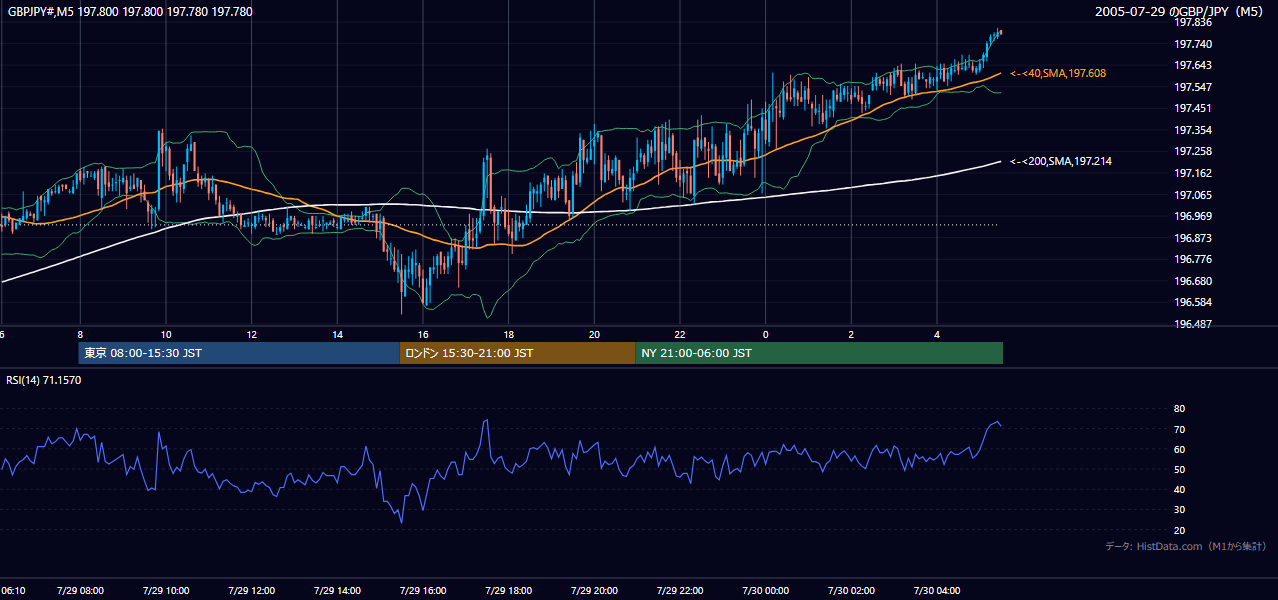
Task: Click hour tick 20 under price chart
Action: (x=595, y=334)
